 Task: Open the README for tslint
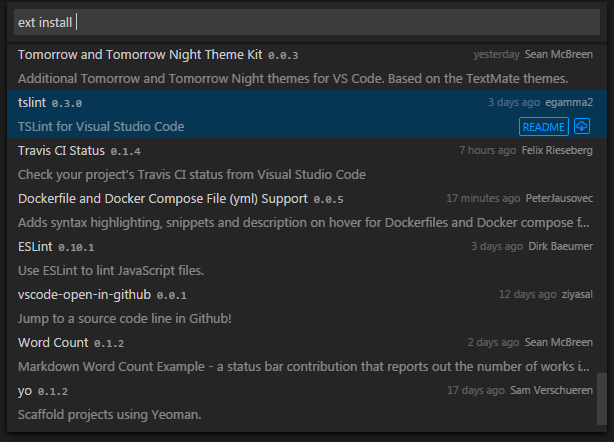[x=544, y=126]
